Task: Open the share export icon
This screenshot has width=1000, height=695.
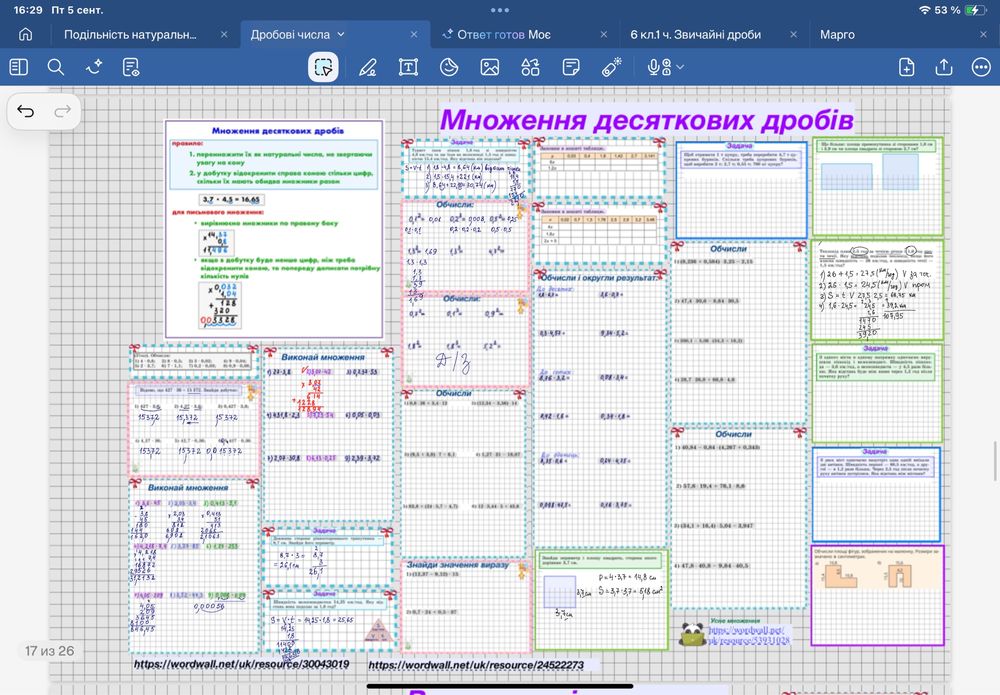Action: [944, 67]
